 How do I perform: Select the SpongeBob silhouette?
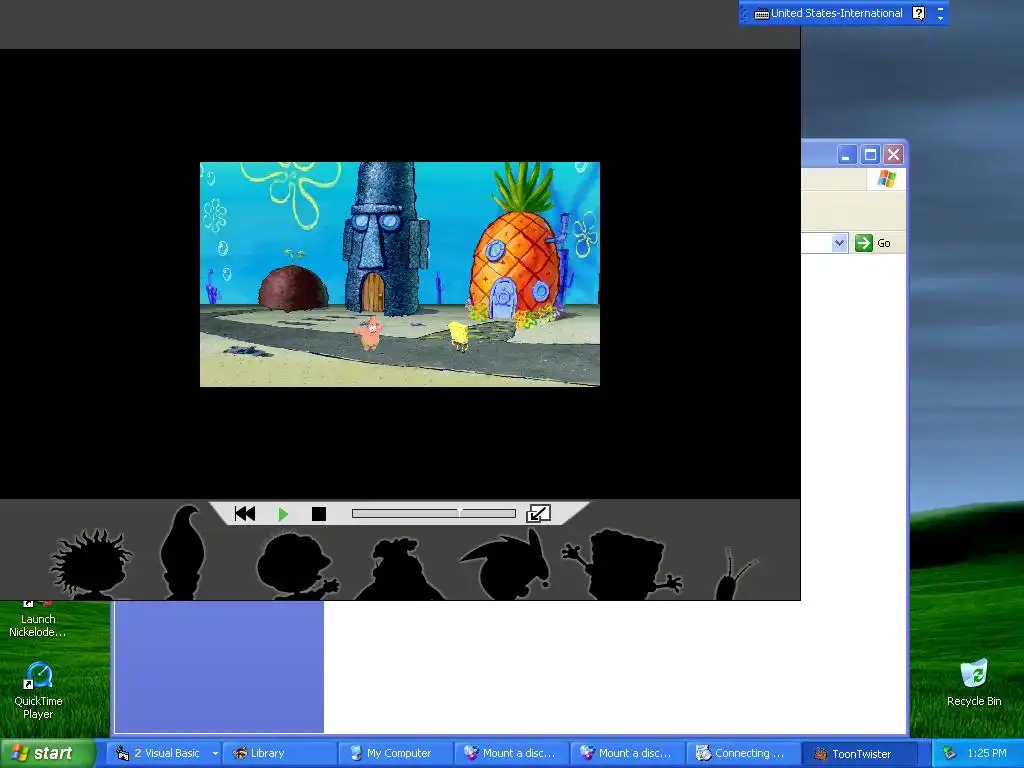622,565
